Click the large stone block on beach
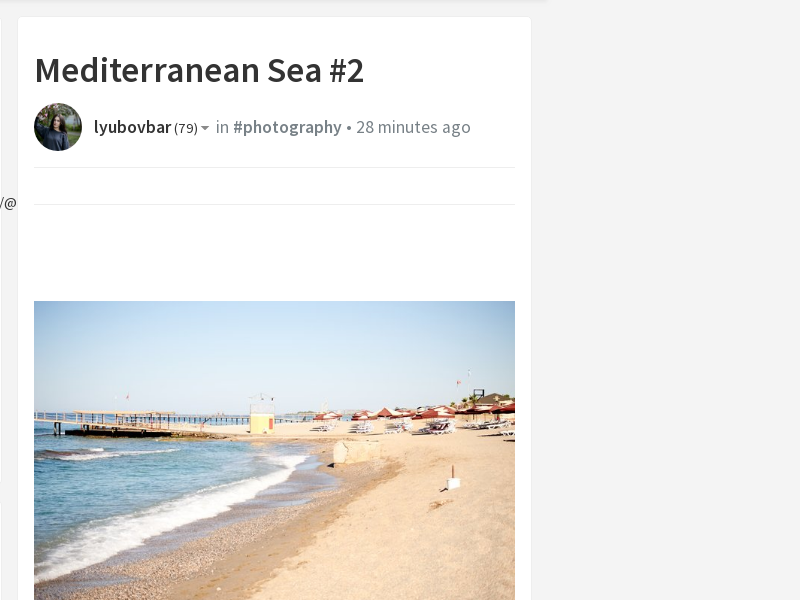This screenshot has width=800, height=600. click(x=357, y=453)
